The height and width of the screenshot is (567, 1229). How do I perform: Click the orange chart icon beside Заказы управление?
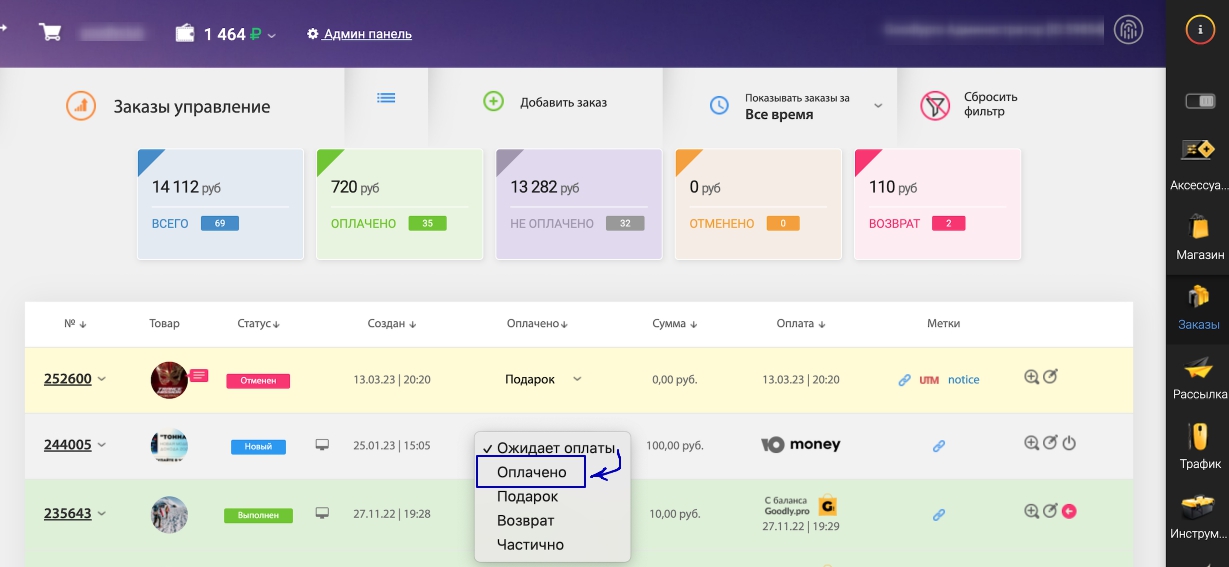point(81,105)
